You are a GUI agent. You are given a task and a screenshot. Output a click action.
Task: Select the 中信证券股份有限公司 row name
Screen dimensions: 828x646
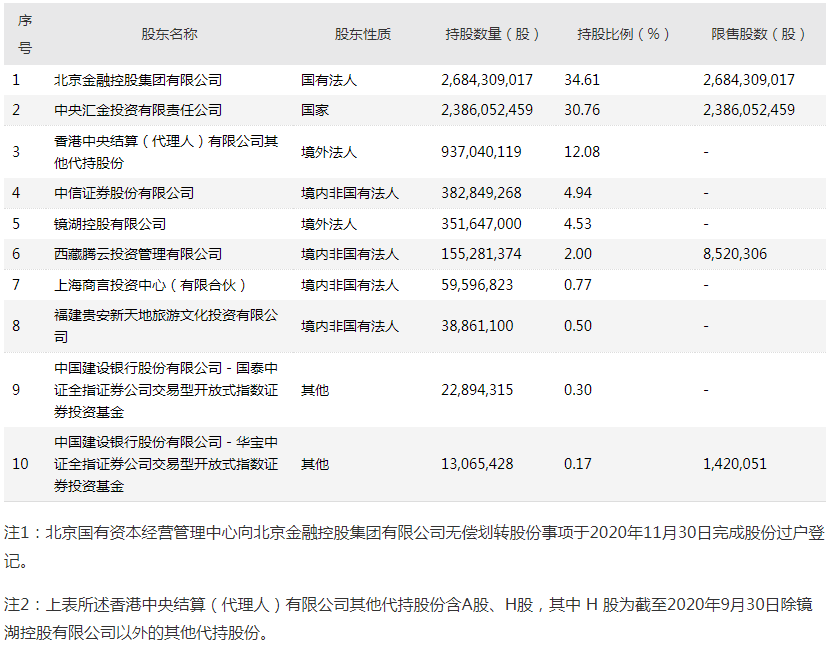124,193
